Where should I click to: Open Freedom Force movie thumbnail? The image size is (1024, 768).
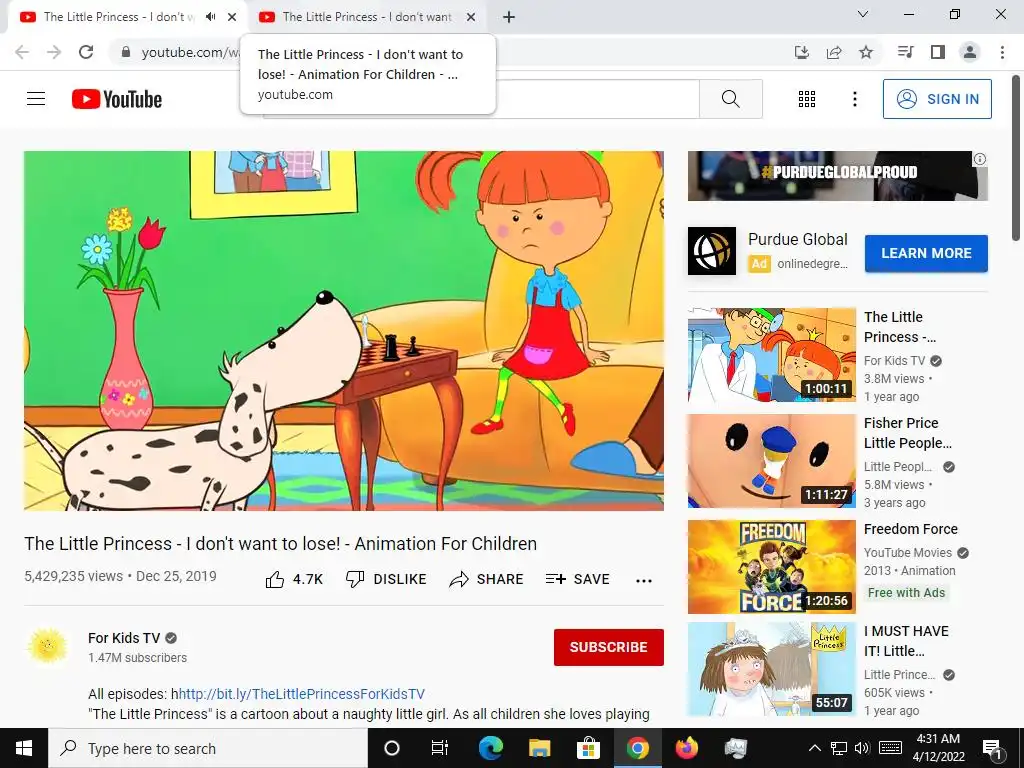[771, 567]
